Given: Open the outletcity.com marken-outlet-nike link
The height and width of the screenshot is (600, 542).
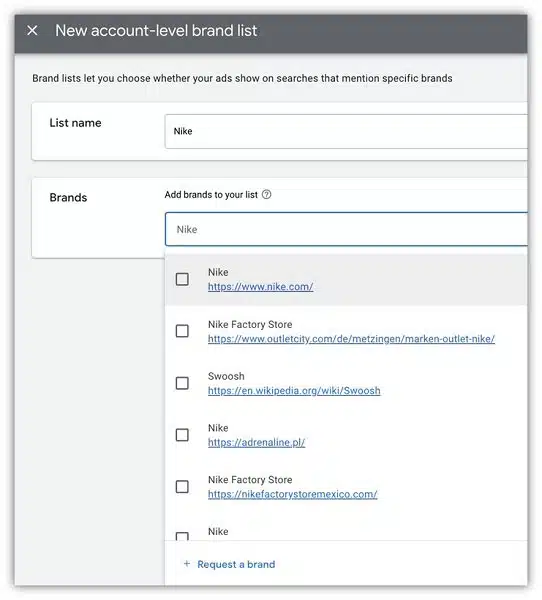Looking at the screenshot, I should click(x=351, y=339).
